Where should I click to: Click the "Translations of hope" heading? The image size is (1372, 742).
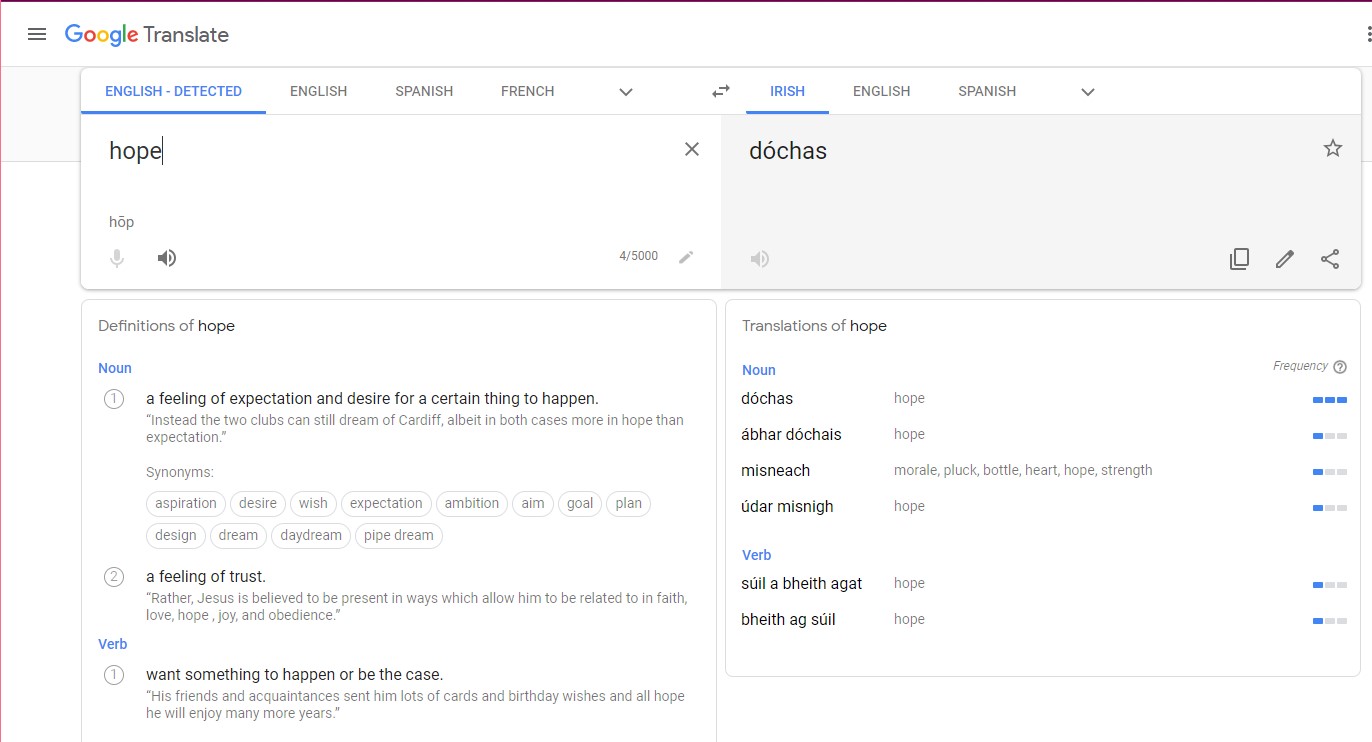[814, 326]
